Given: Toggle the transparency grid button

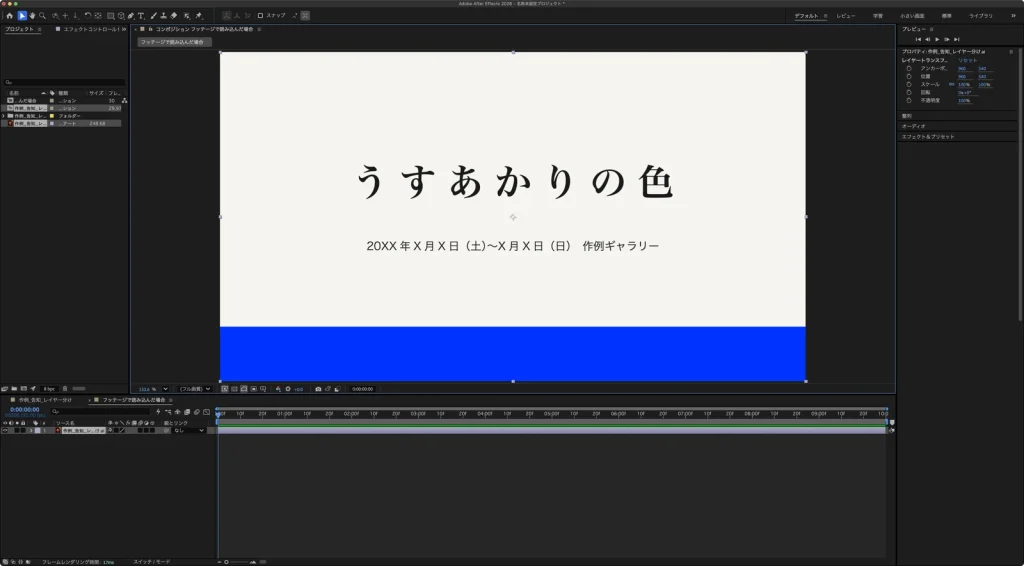Looking at the screenshot, I should point(234,389).
